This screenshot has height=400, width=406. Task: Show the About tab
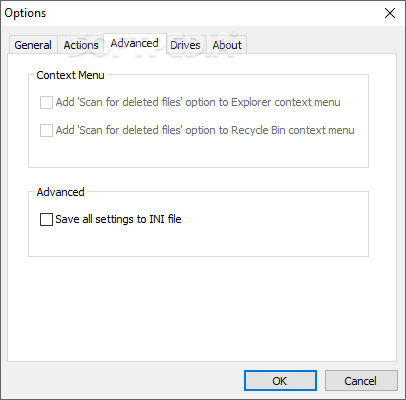[227, 45]
